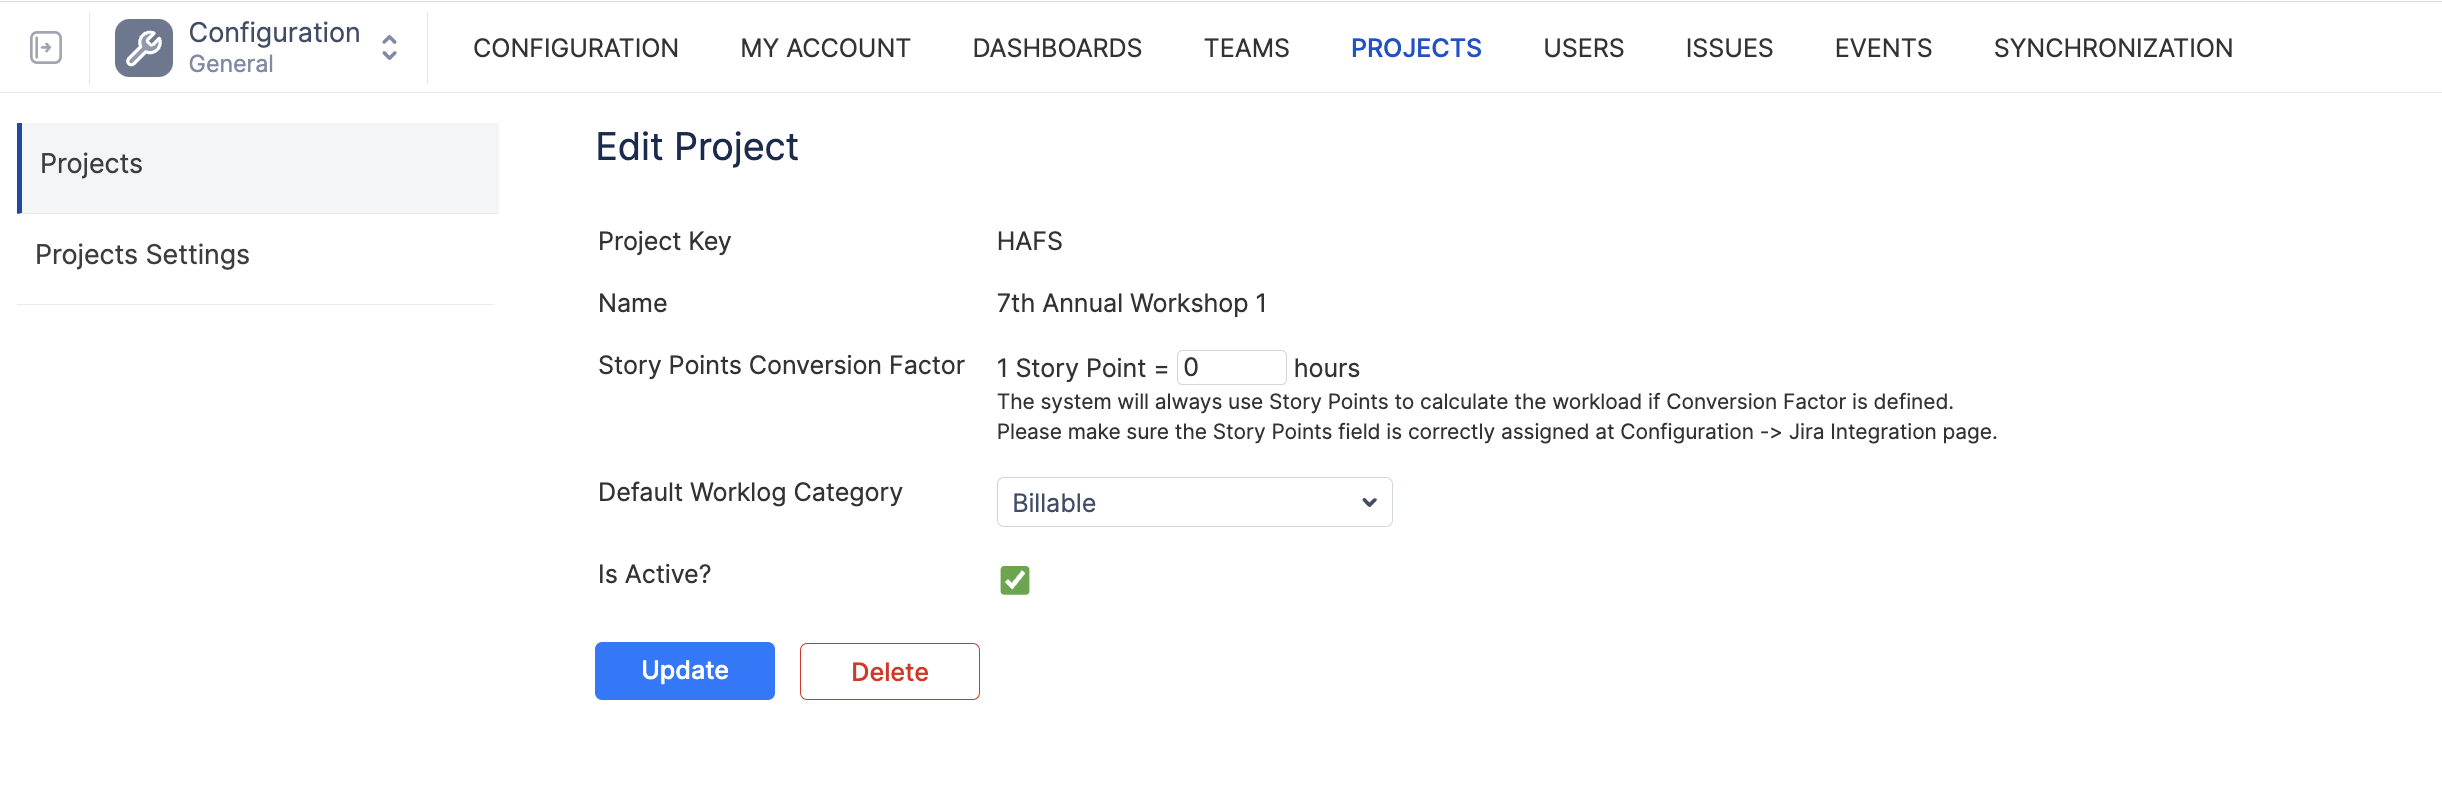Open the Users tab
The width and height of the screenshot is (2442, 800).
tap(1583, 48)
